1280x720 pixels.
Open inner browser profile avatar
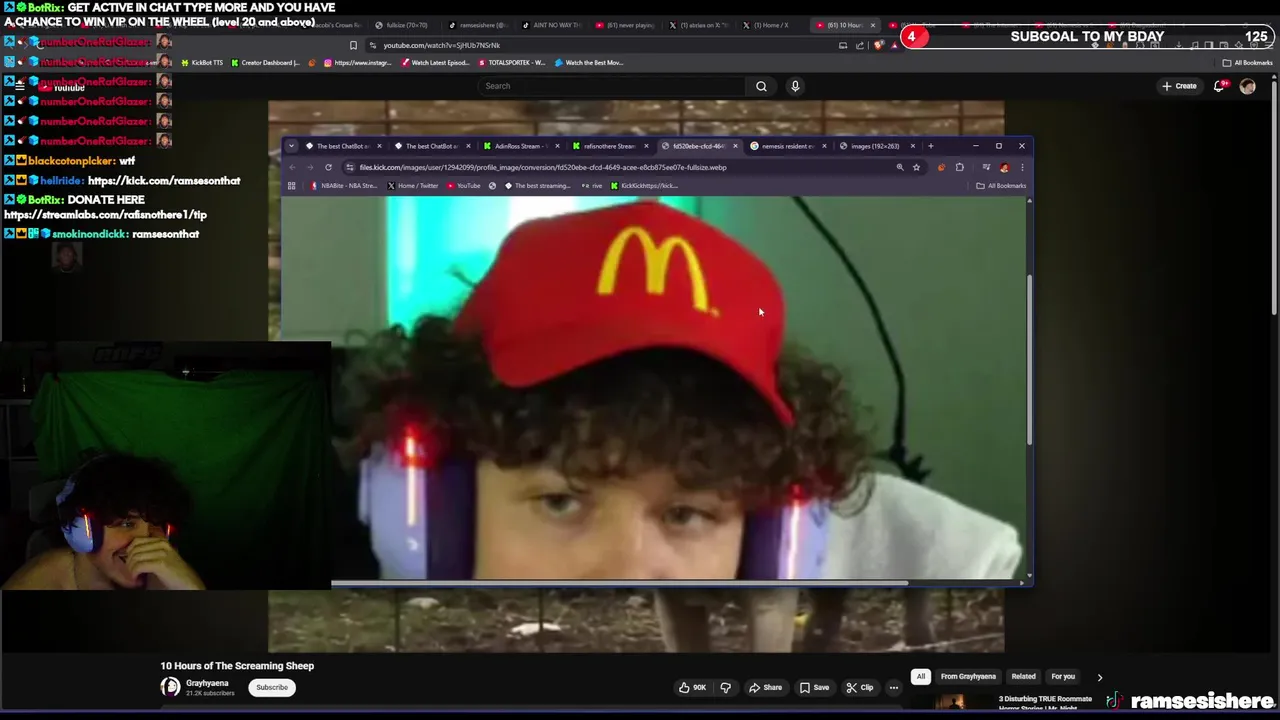click(1004, 167)
